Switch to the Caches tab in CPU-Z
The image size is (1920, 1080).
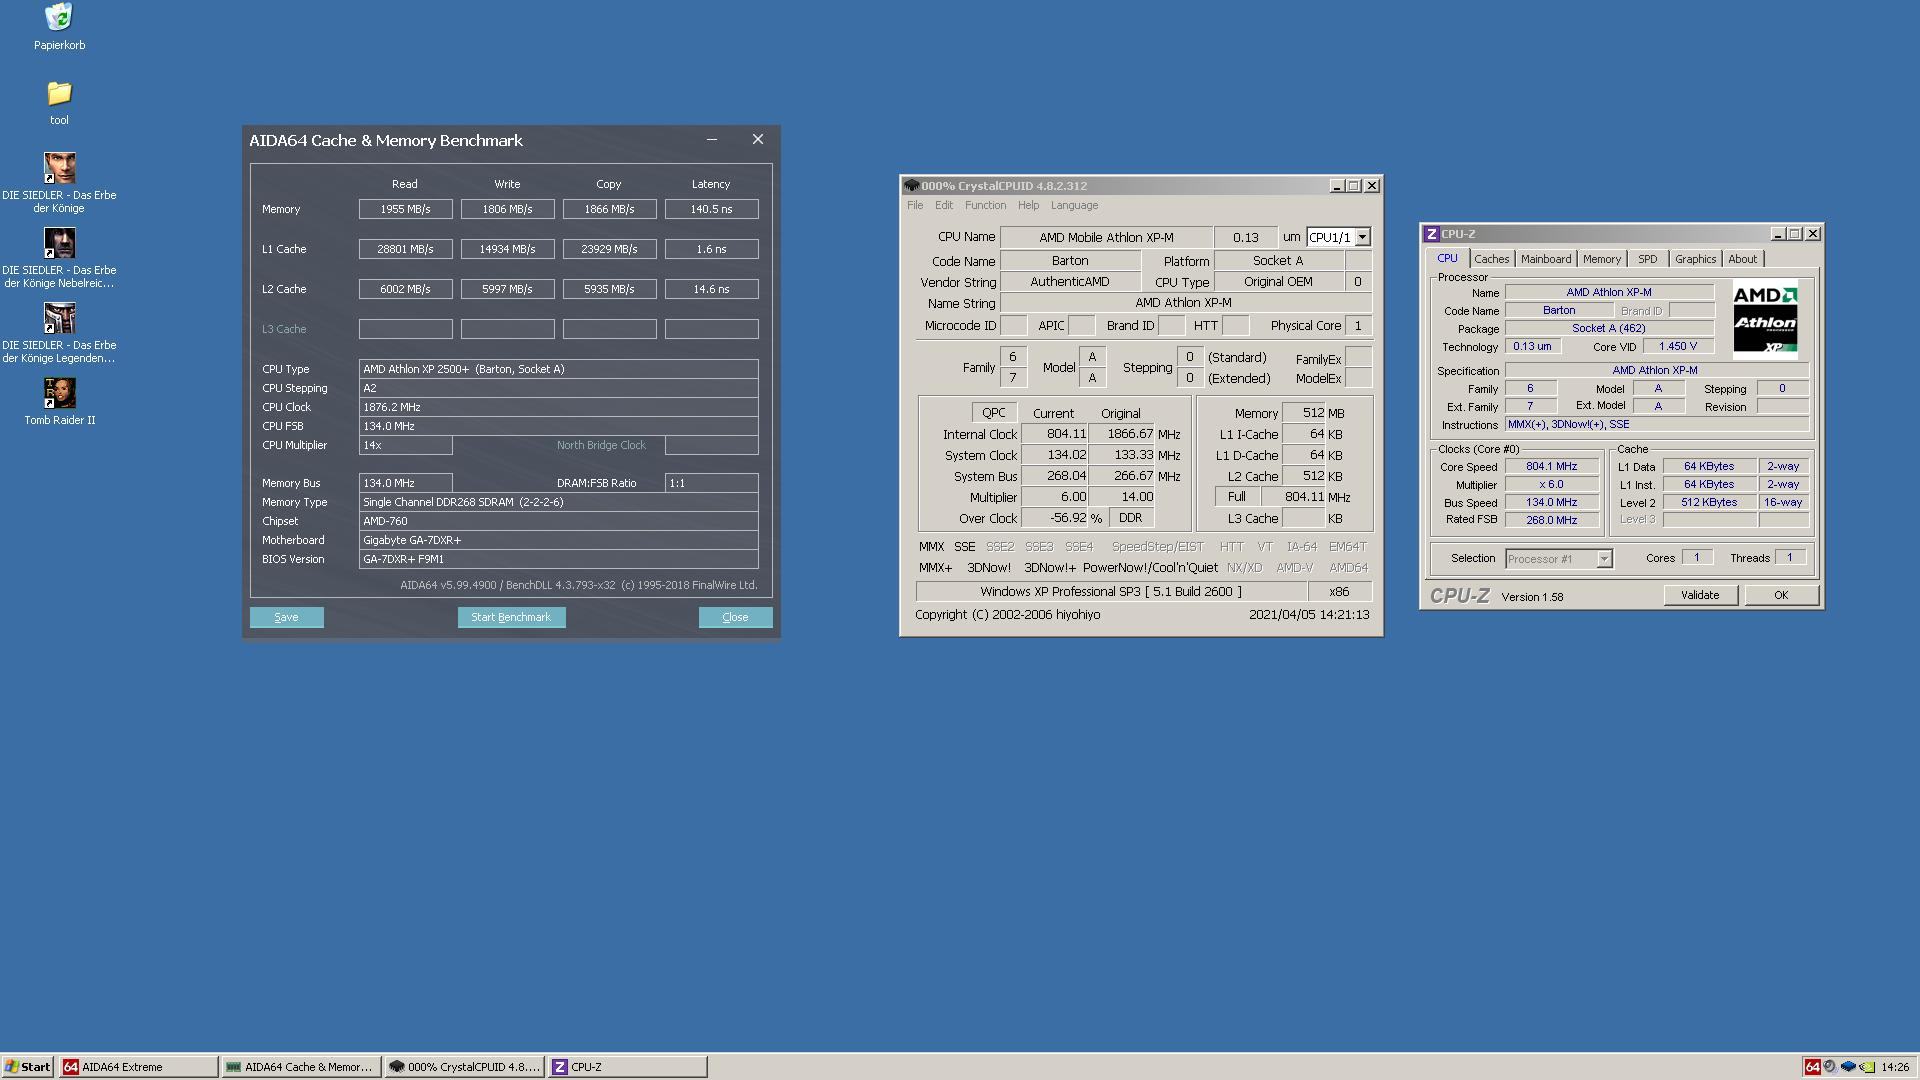(1491, 259)
